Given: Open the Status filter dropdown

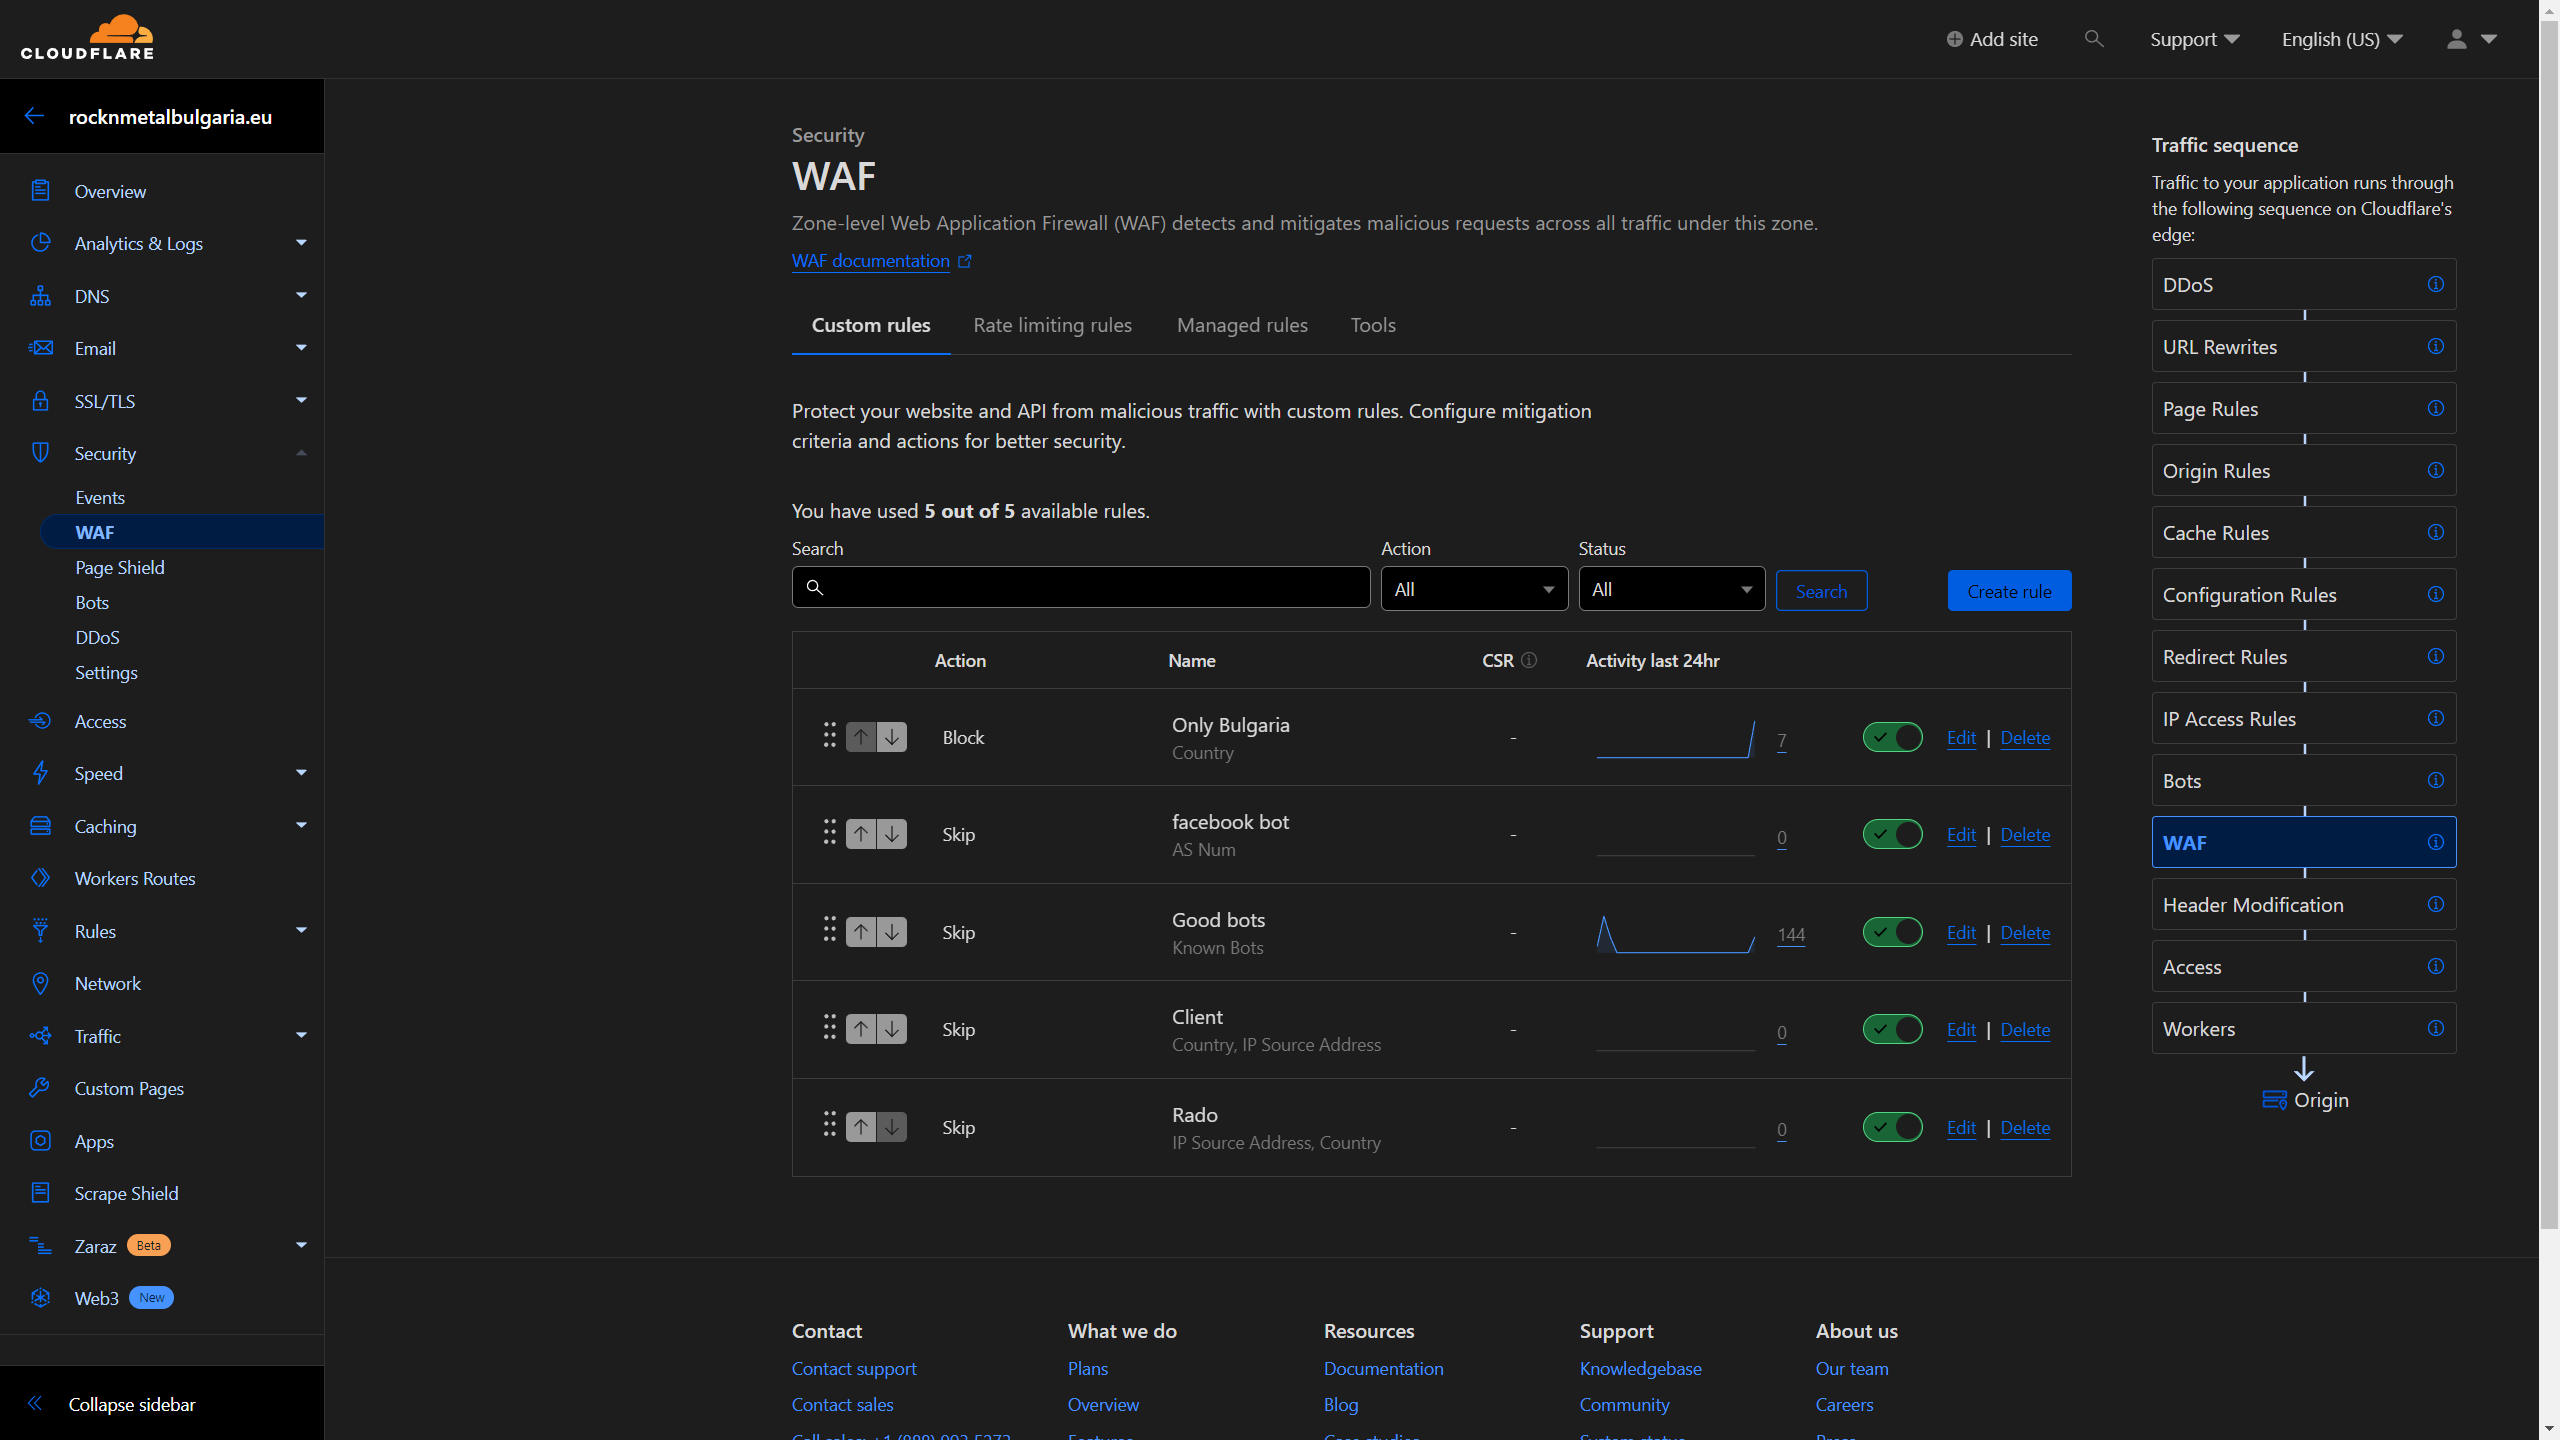Looking at the screenshot, I should [x=1671, y=589].
